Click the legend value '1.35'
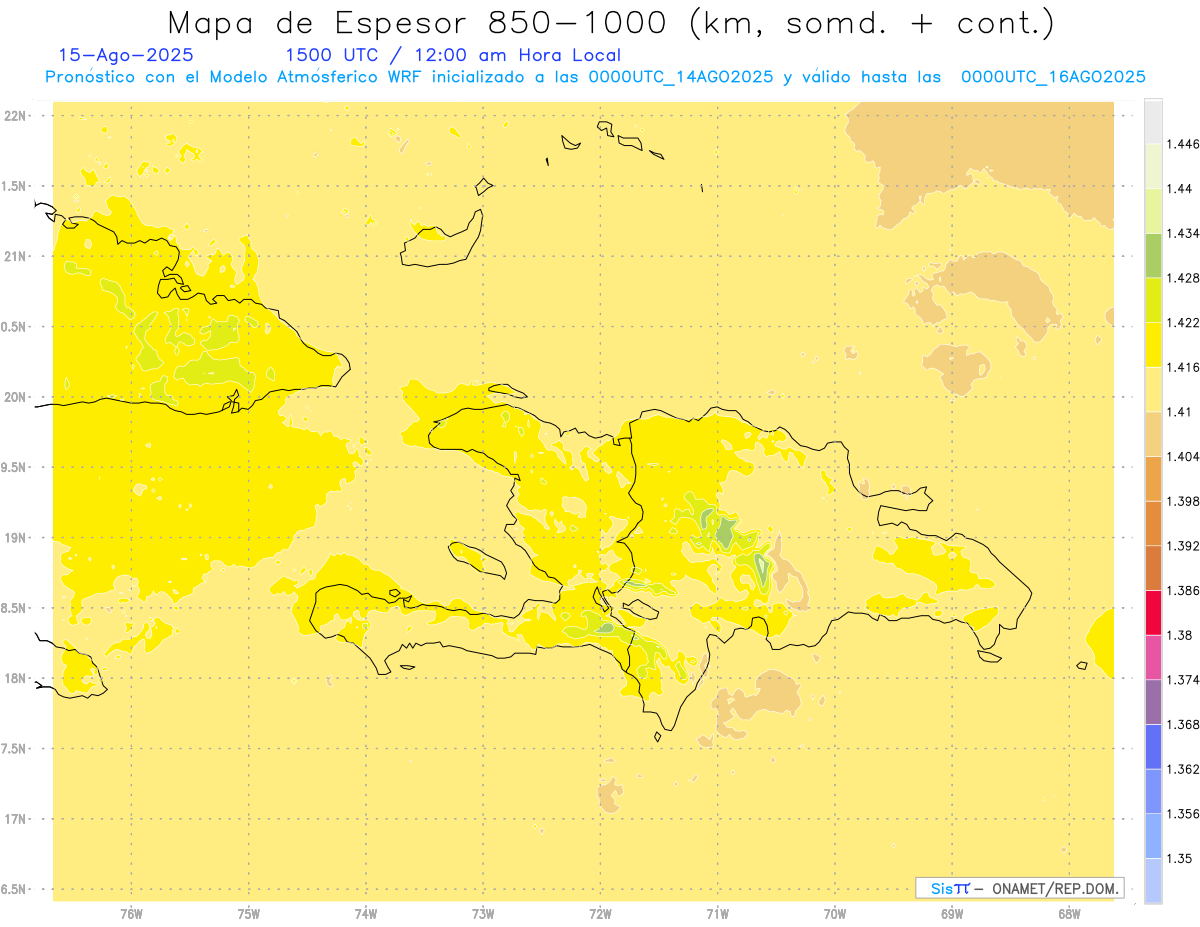The width and height of the screenshot is (1200, 927). pos(1179,858)
